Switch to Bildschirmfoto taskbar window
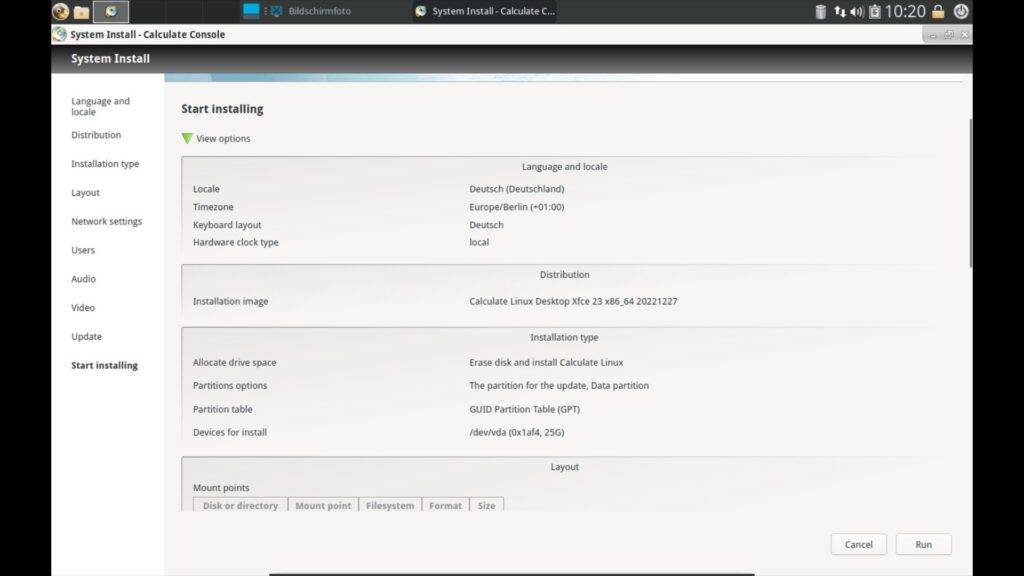 (x=312, y=11)
